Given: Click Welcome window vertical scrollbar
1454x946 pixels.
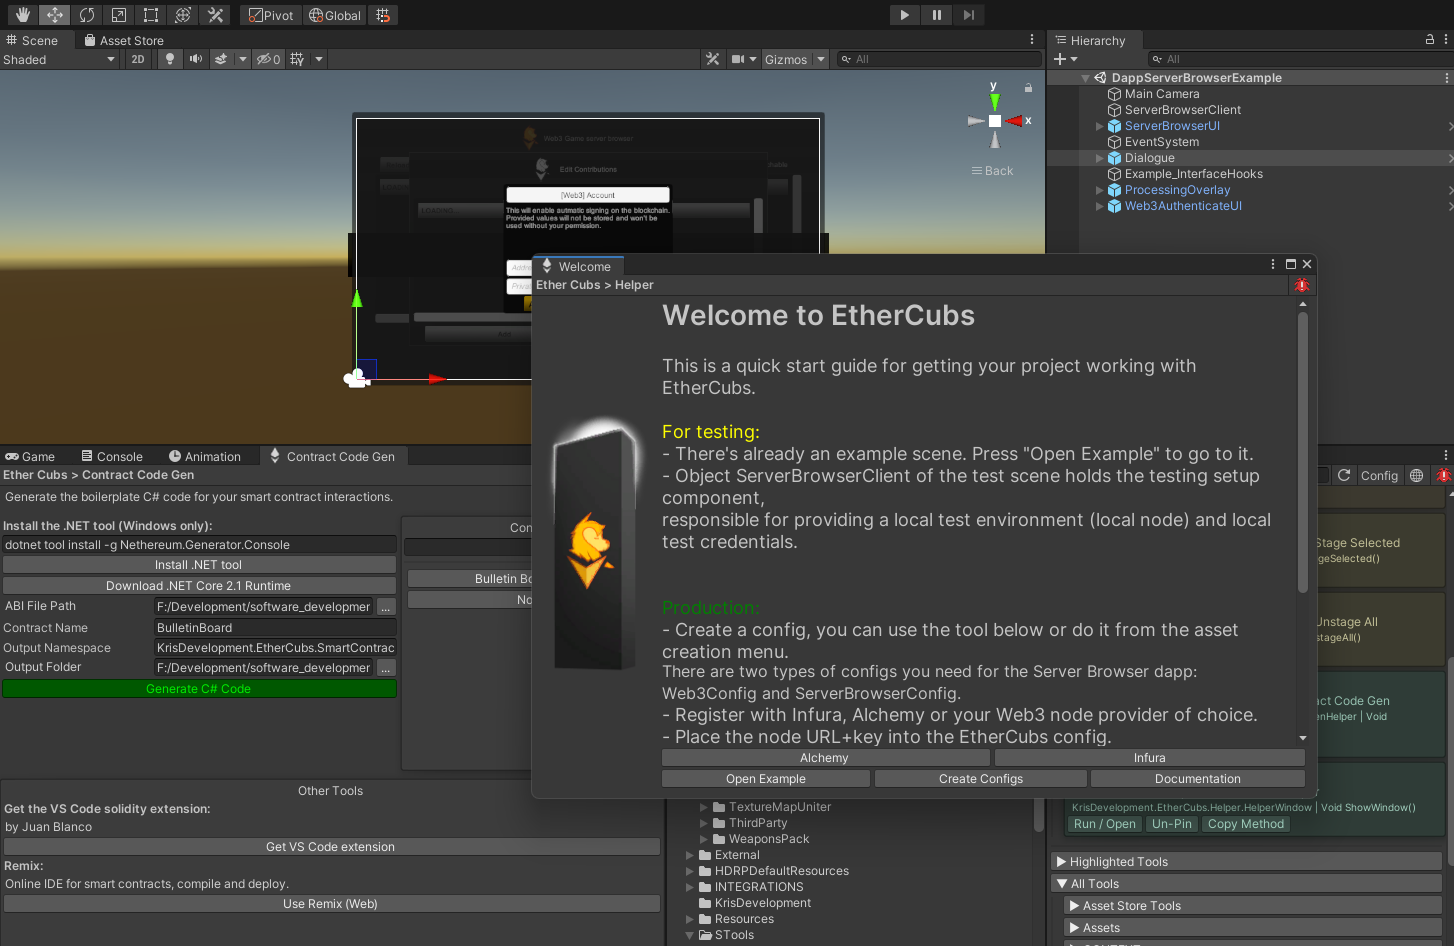Looking at the screenshot, I should click(1303, 453).
